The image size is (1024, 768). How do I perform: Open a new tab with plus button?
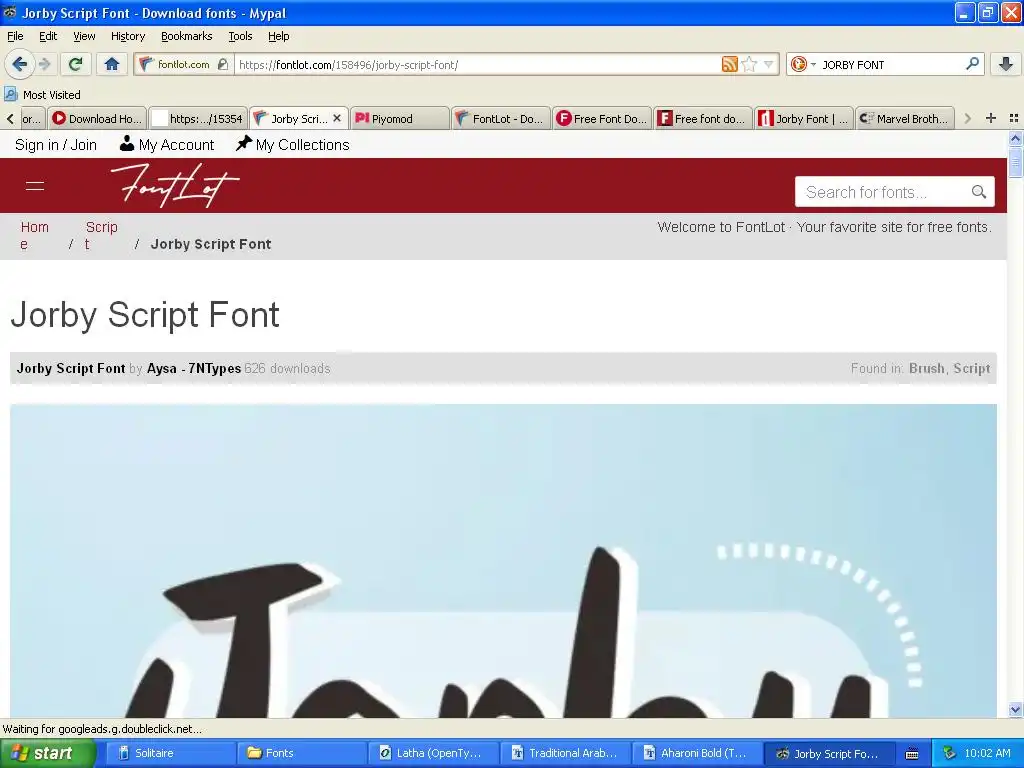[x=991, y=118]
